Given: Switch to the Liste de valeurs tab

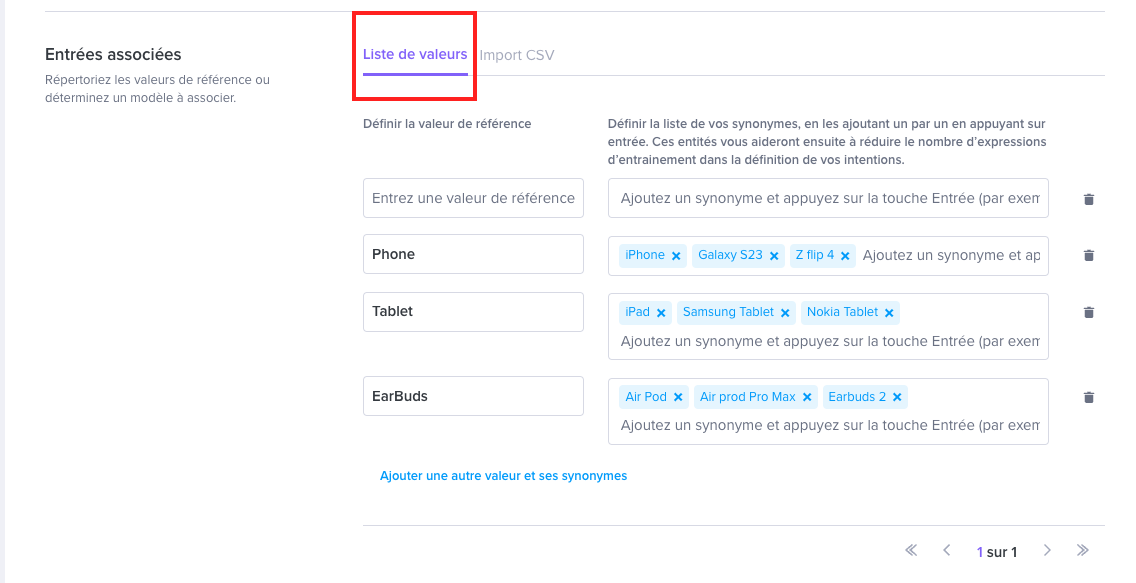Looking at the screenshot, I should coord(415,55).
